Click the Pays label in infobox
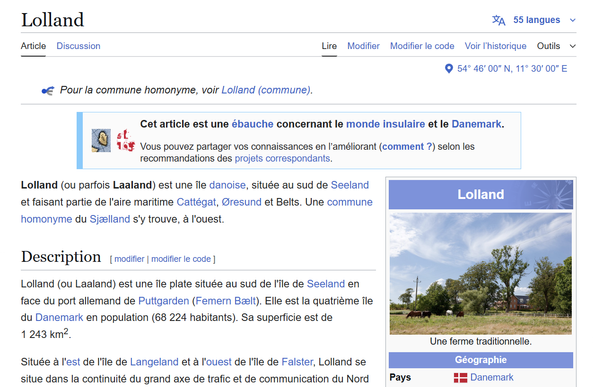The height and width of the screenshot is (387, 594). click(400, 378)
